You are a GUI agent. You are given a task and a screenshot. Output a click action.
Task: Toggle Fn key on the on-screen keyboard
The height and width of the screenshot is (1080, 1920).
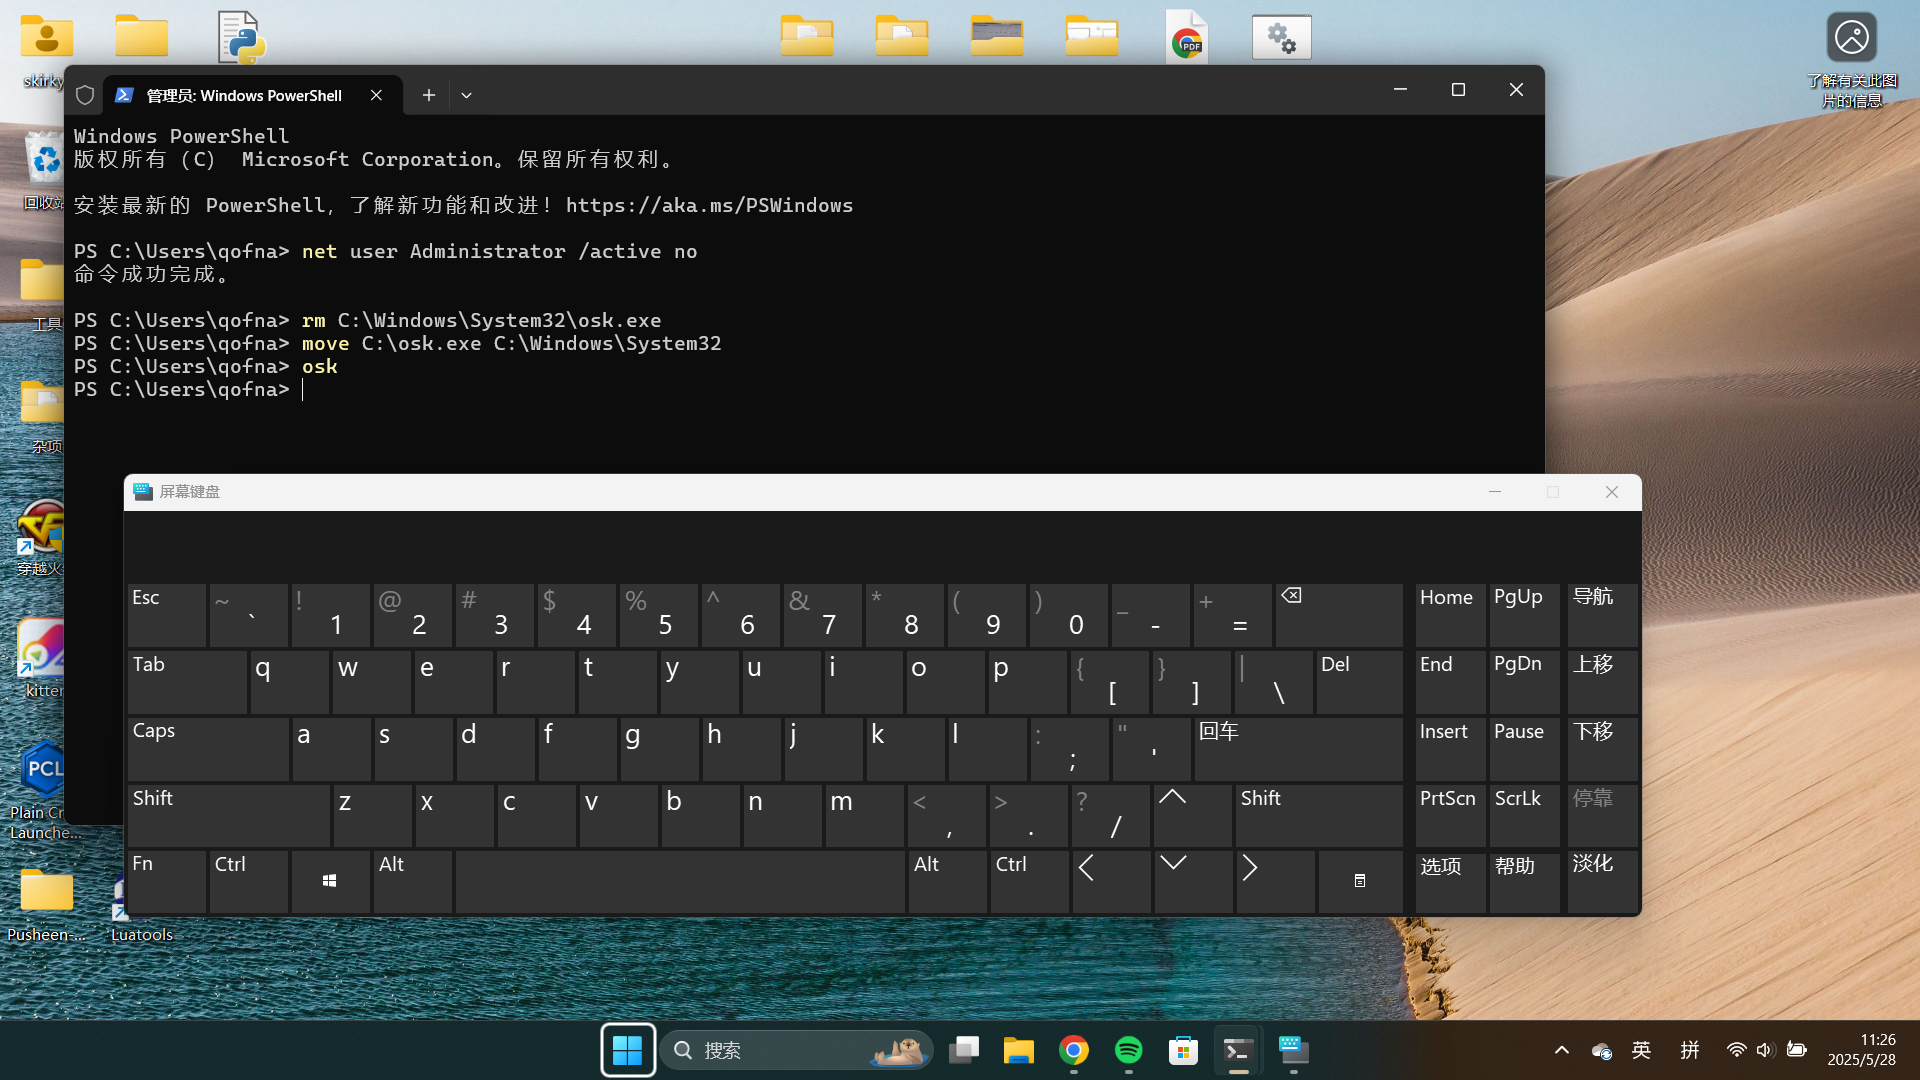click(x=167, y=881)
